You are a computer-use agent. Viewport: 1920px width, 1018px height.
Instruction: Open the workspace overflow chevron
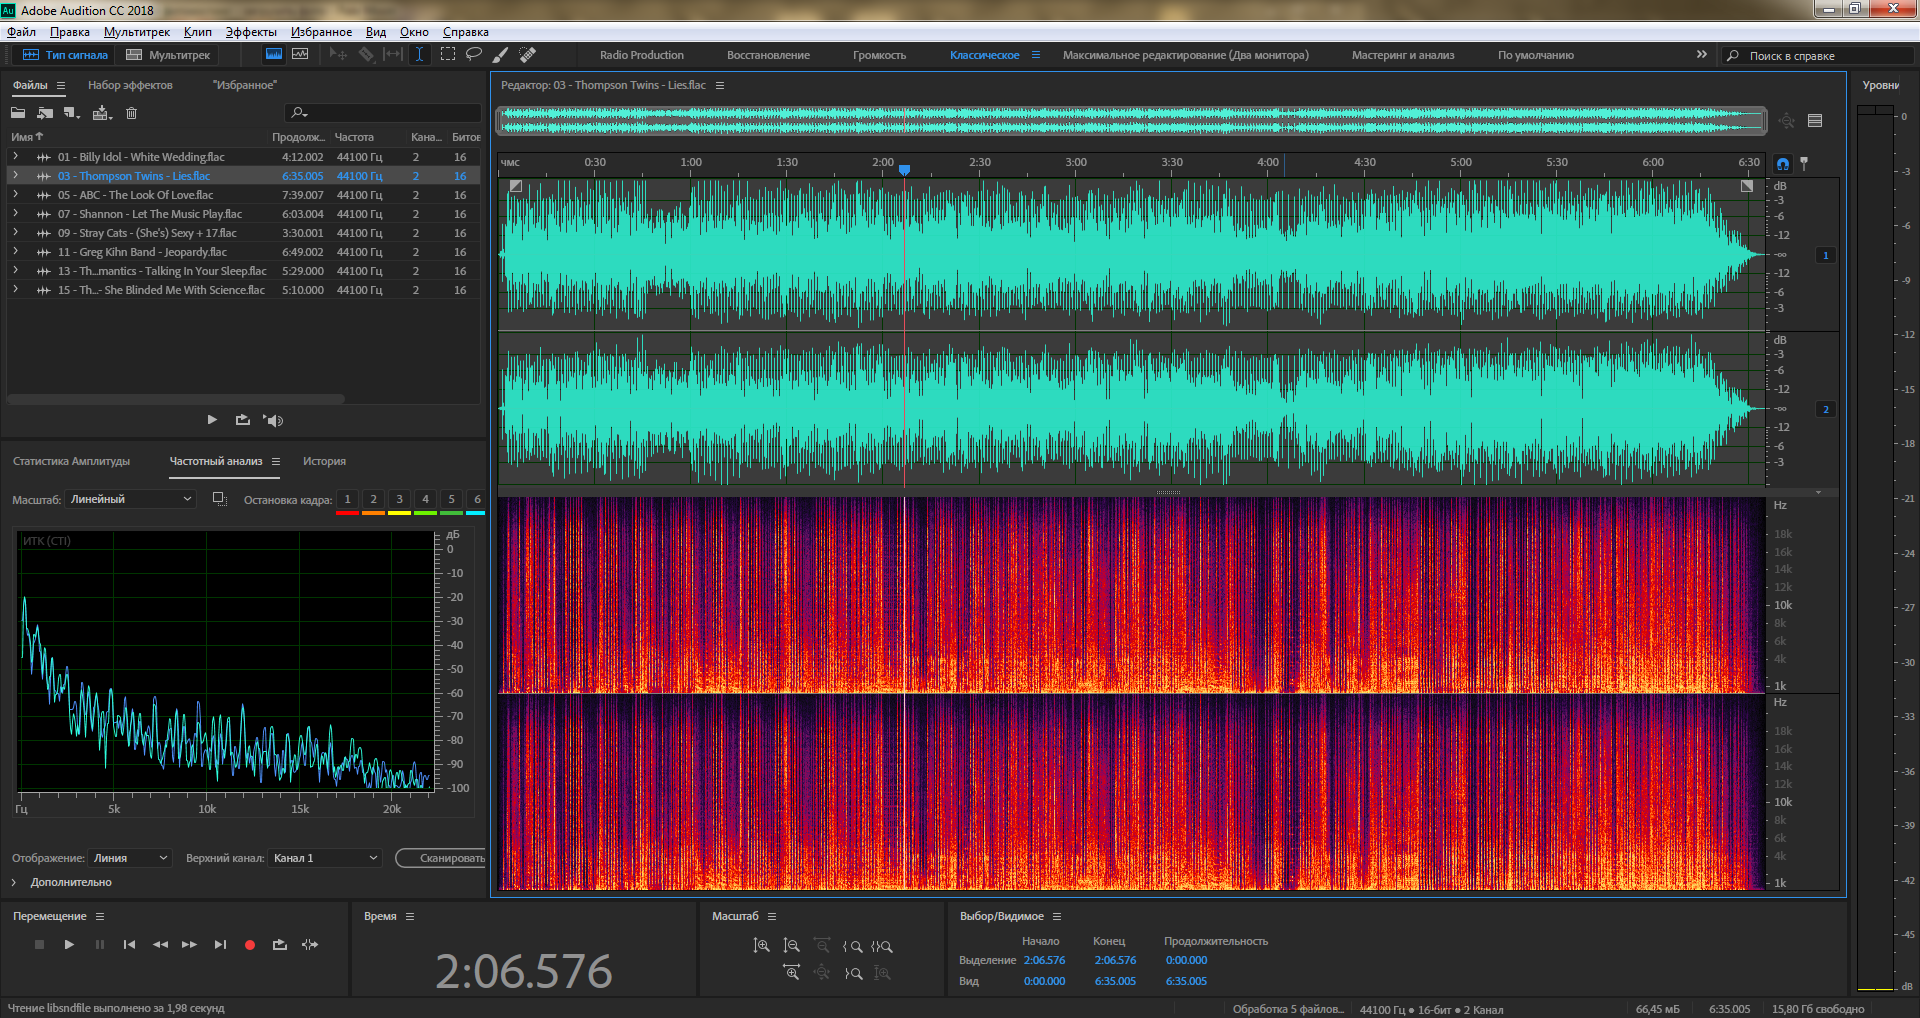point(1702,55)
